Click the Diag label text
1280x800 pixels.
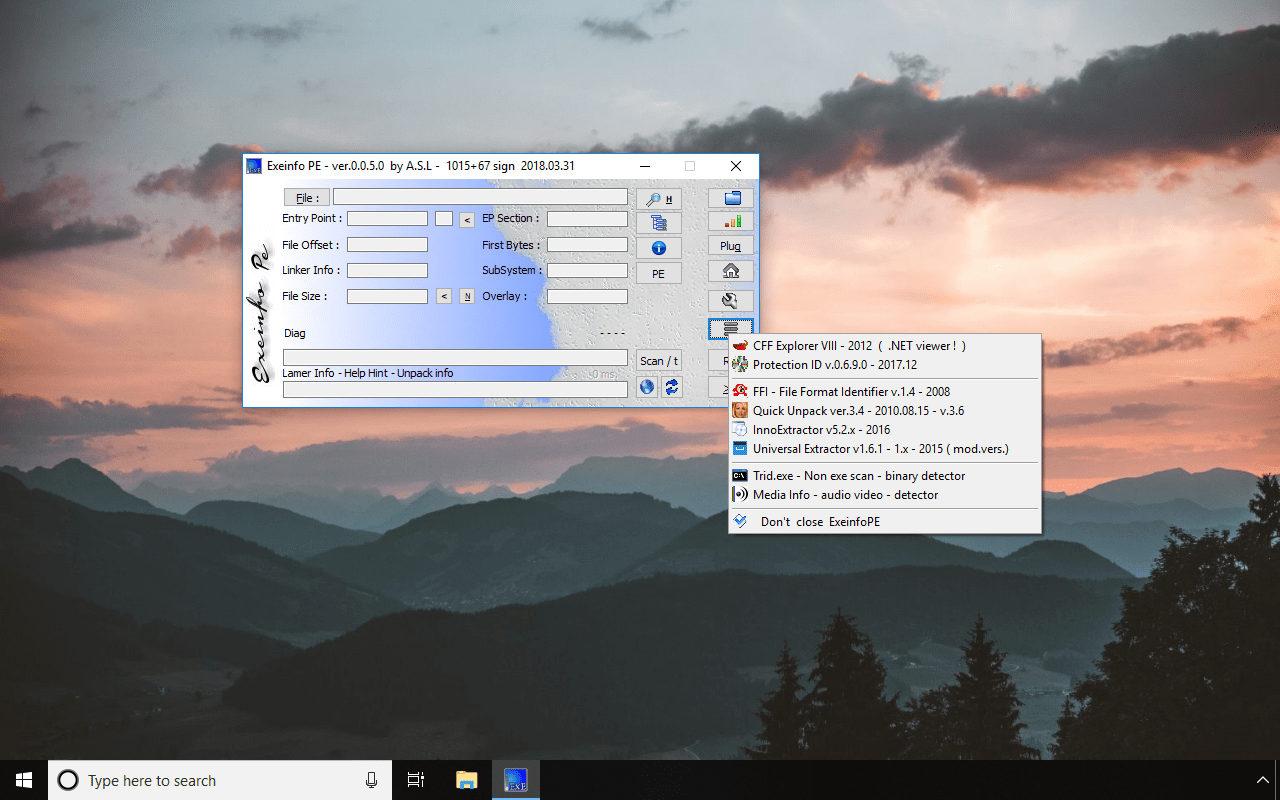coord(295,333)
